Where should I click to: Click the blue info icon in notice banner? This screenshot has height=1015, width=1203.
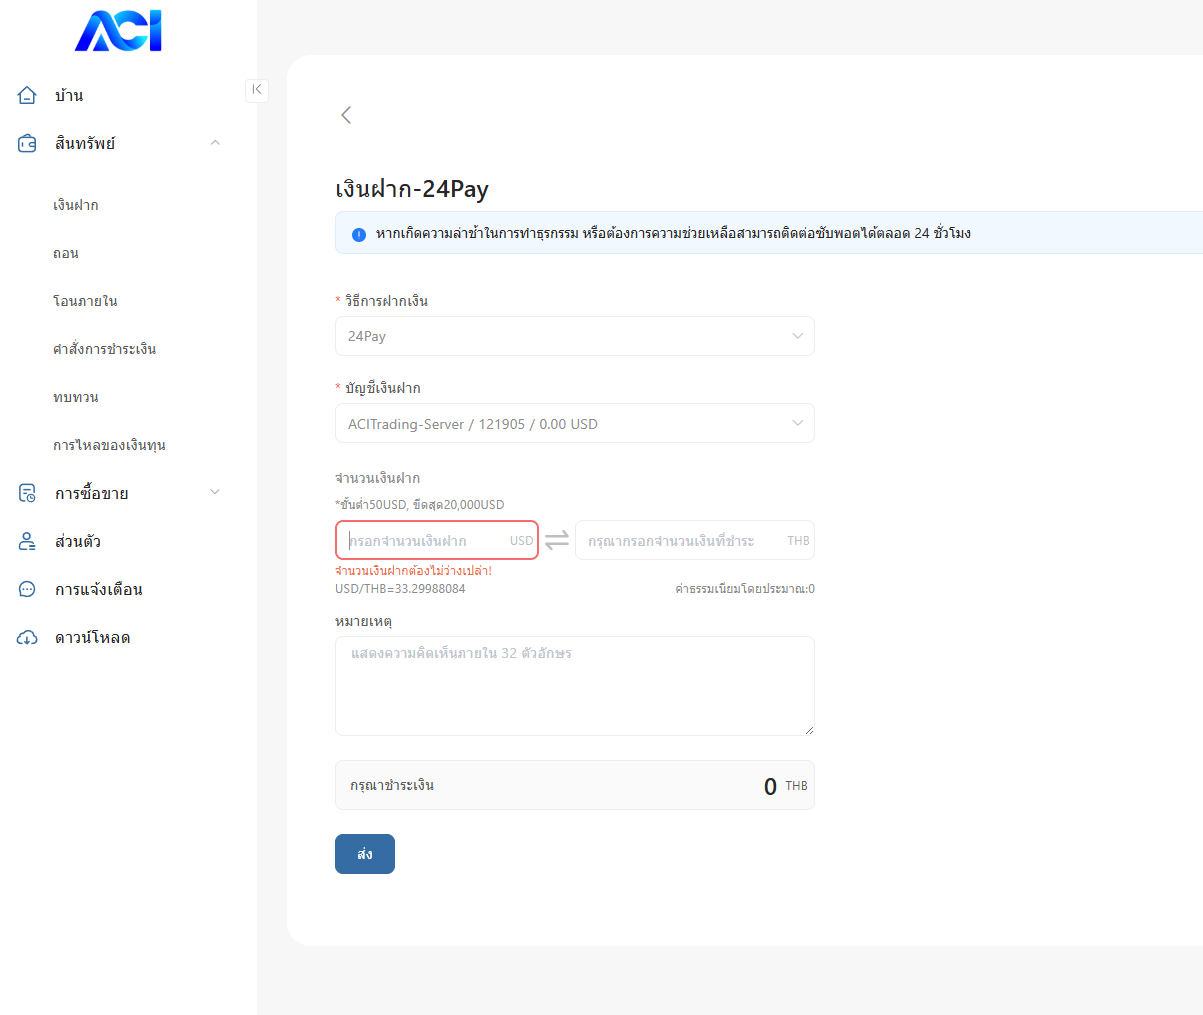(359, 234)
